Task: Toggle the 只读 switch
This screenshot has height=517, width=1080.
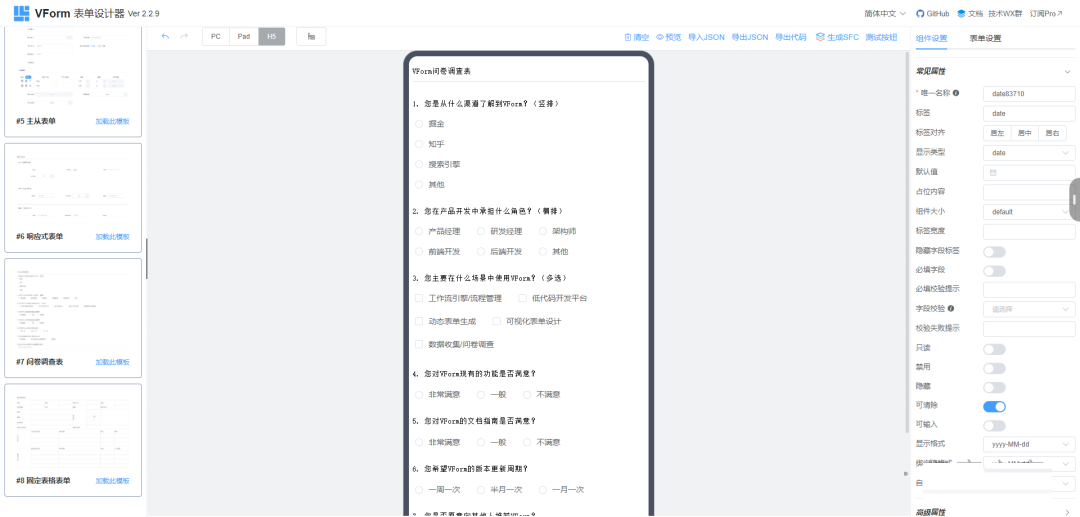Action: coord(994,349)
